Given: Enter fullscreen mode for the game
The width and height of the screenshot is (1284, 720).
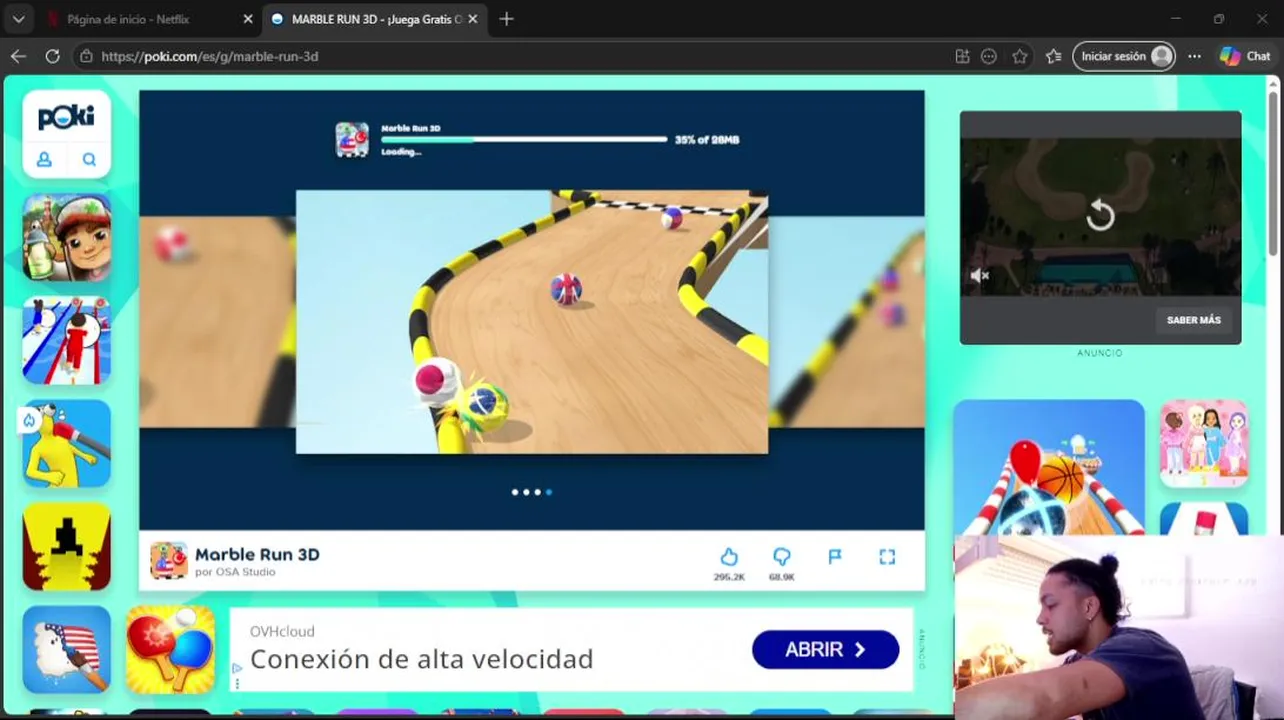Looking at the screenshot, I should coord(887,557).
